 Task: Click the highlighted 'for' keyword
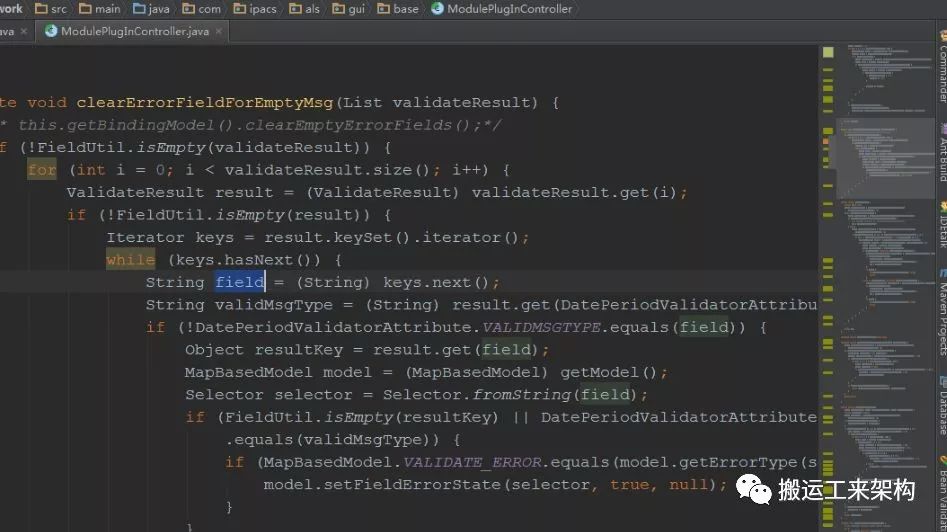coord(42,170)
